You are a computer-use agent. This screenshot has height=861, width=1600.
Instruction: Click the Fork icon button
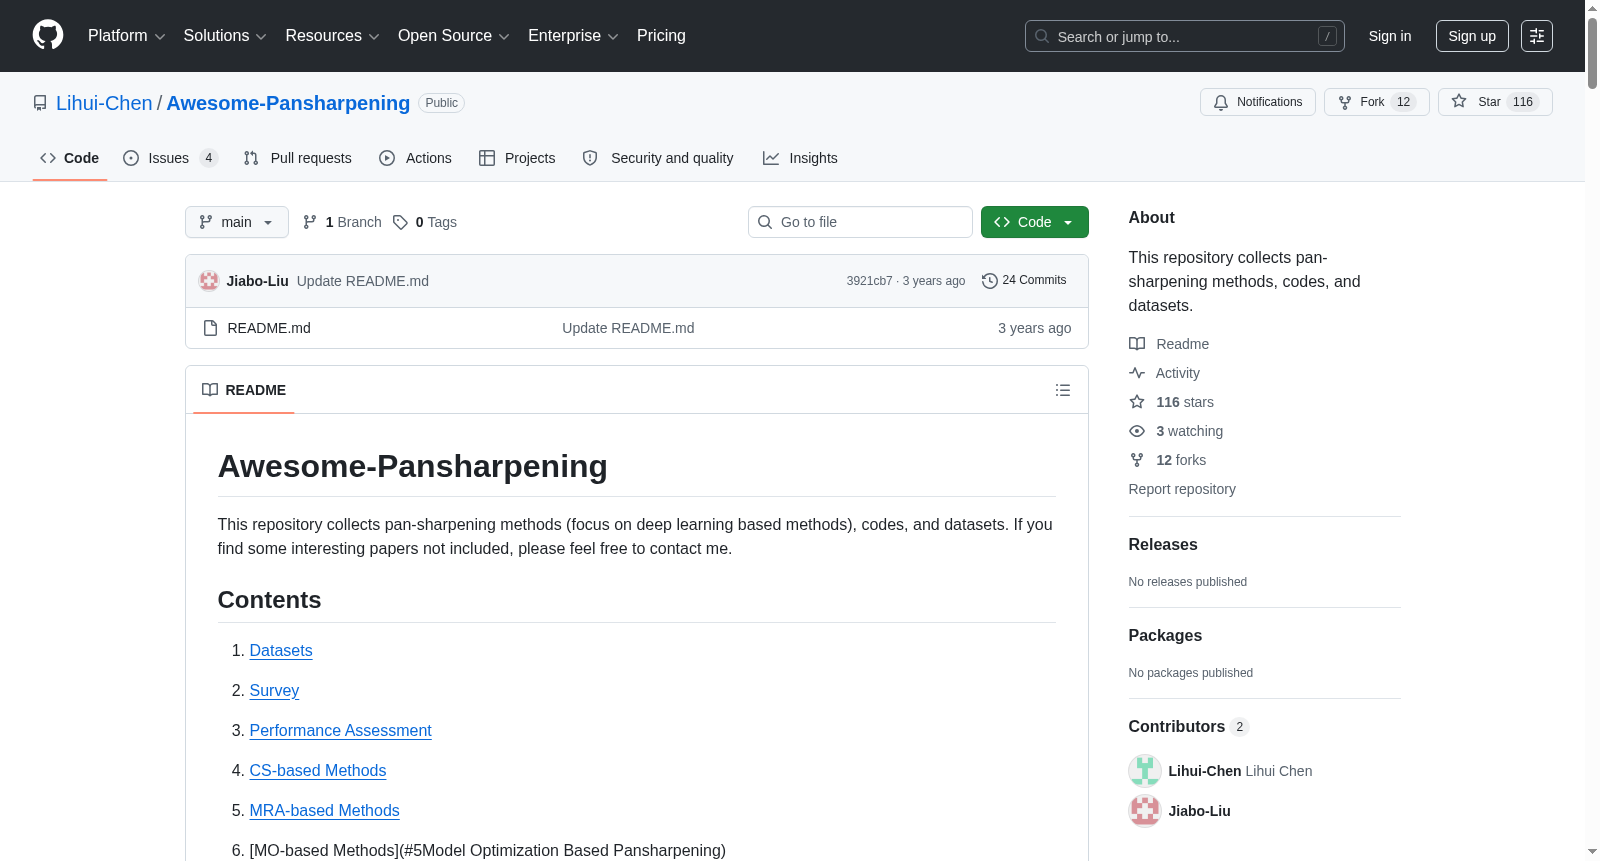pyautogui.click(x=1345, y=102)
